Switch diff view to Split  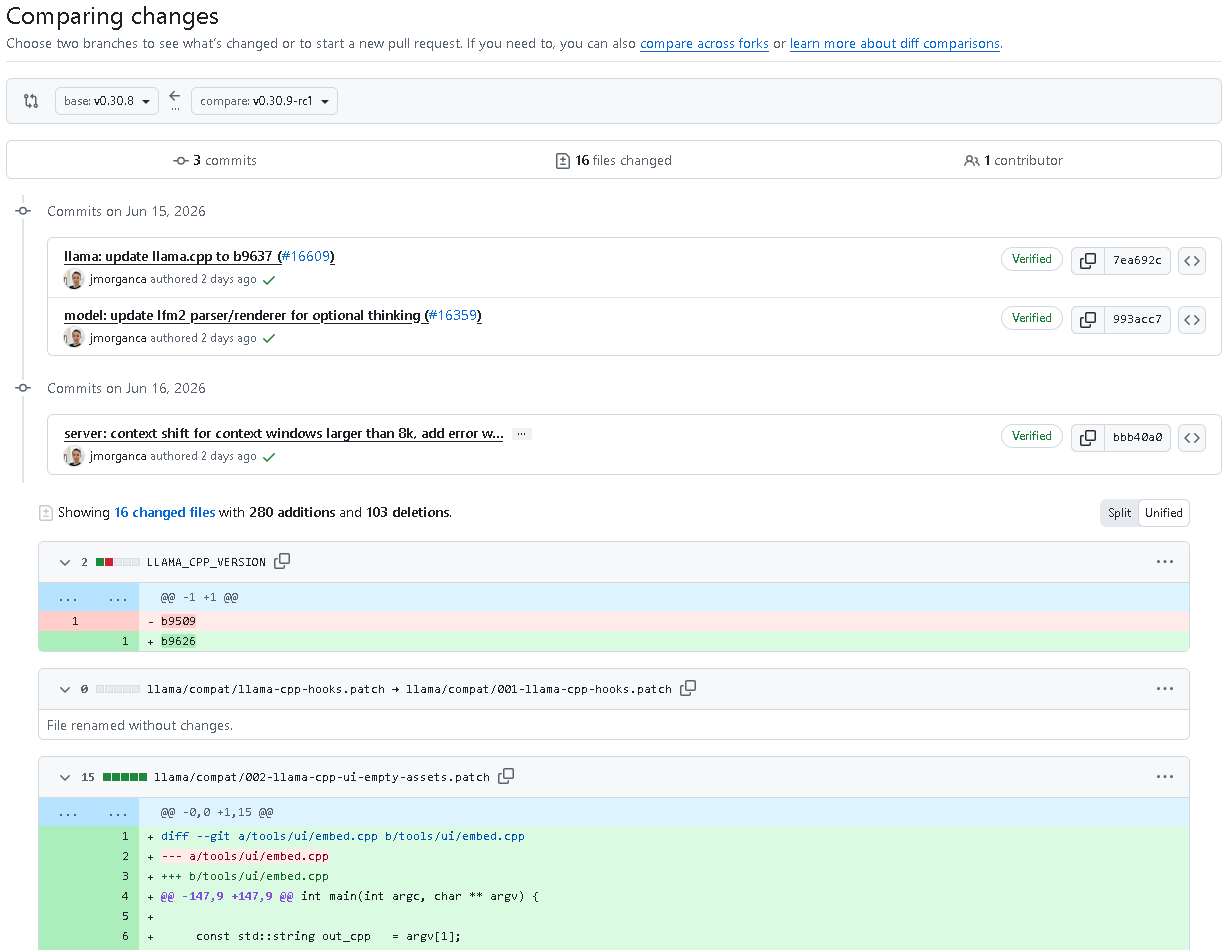pyautogui.click(x=1119, y=513)
